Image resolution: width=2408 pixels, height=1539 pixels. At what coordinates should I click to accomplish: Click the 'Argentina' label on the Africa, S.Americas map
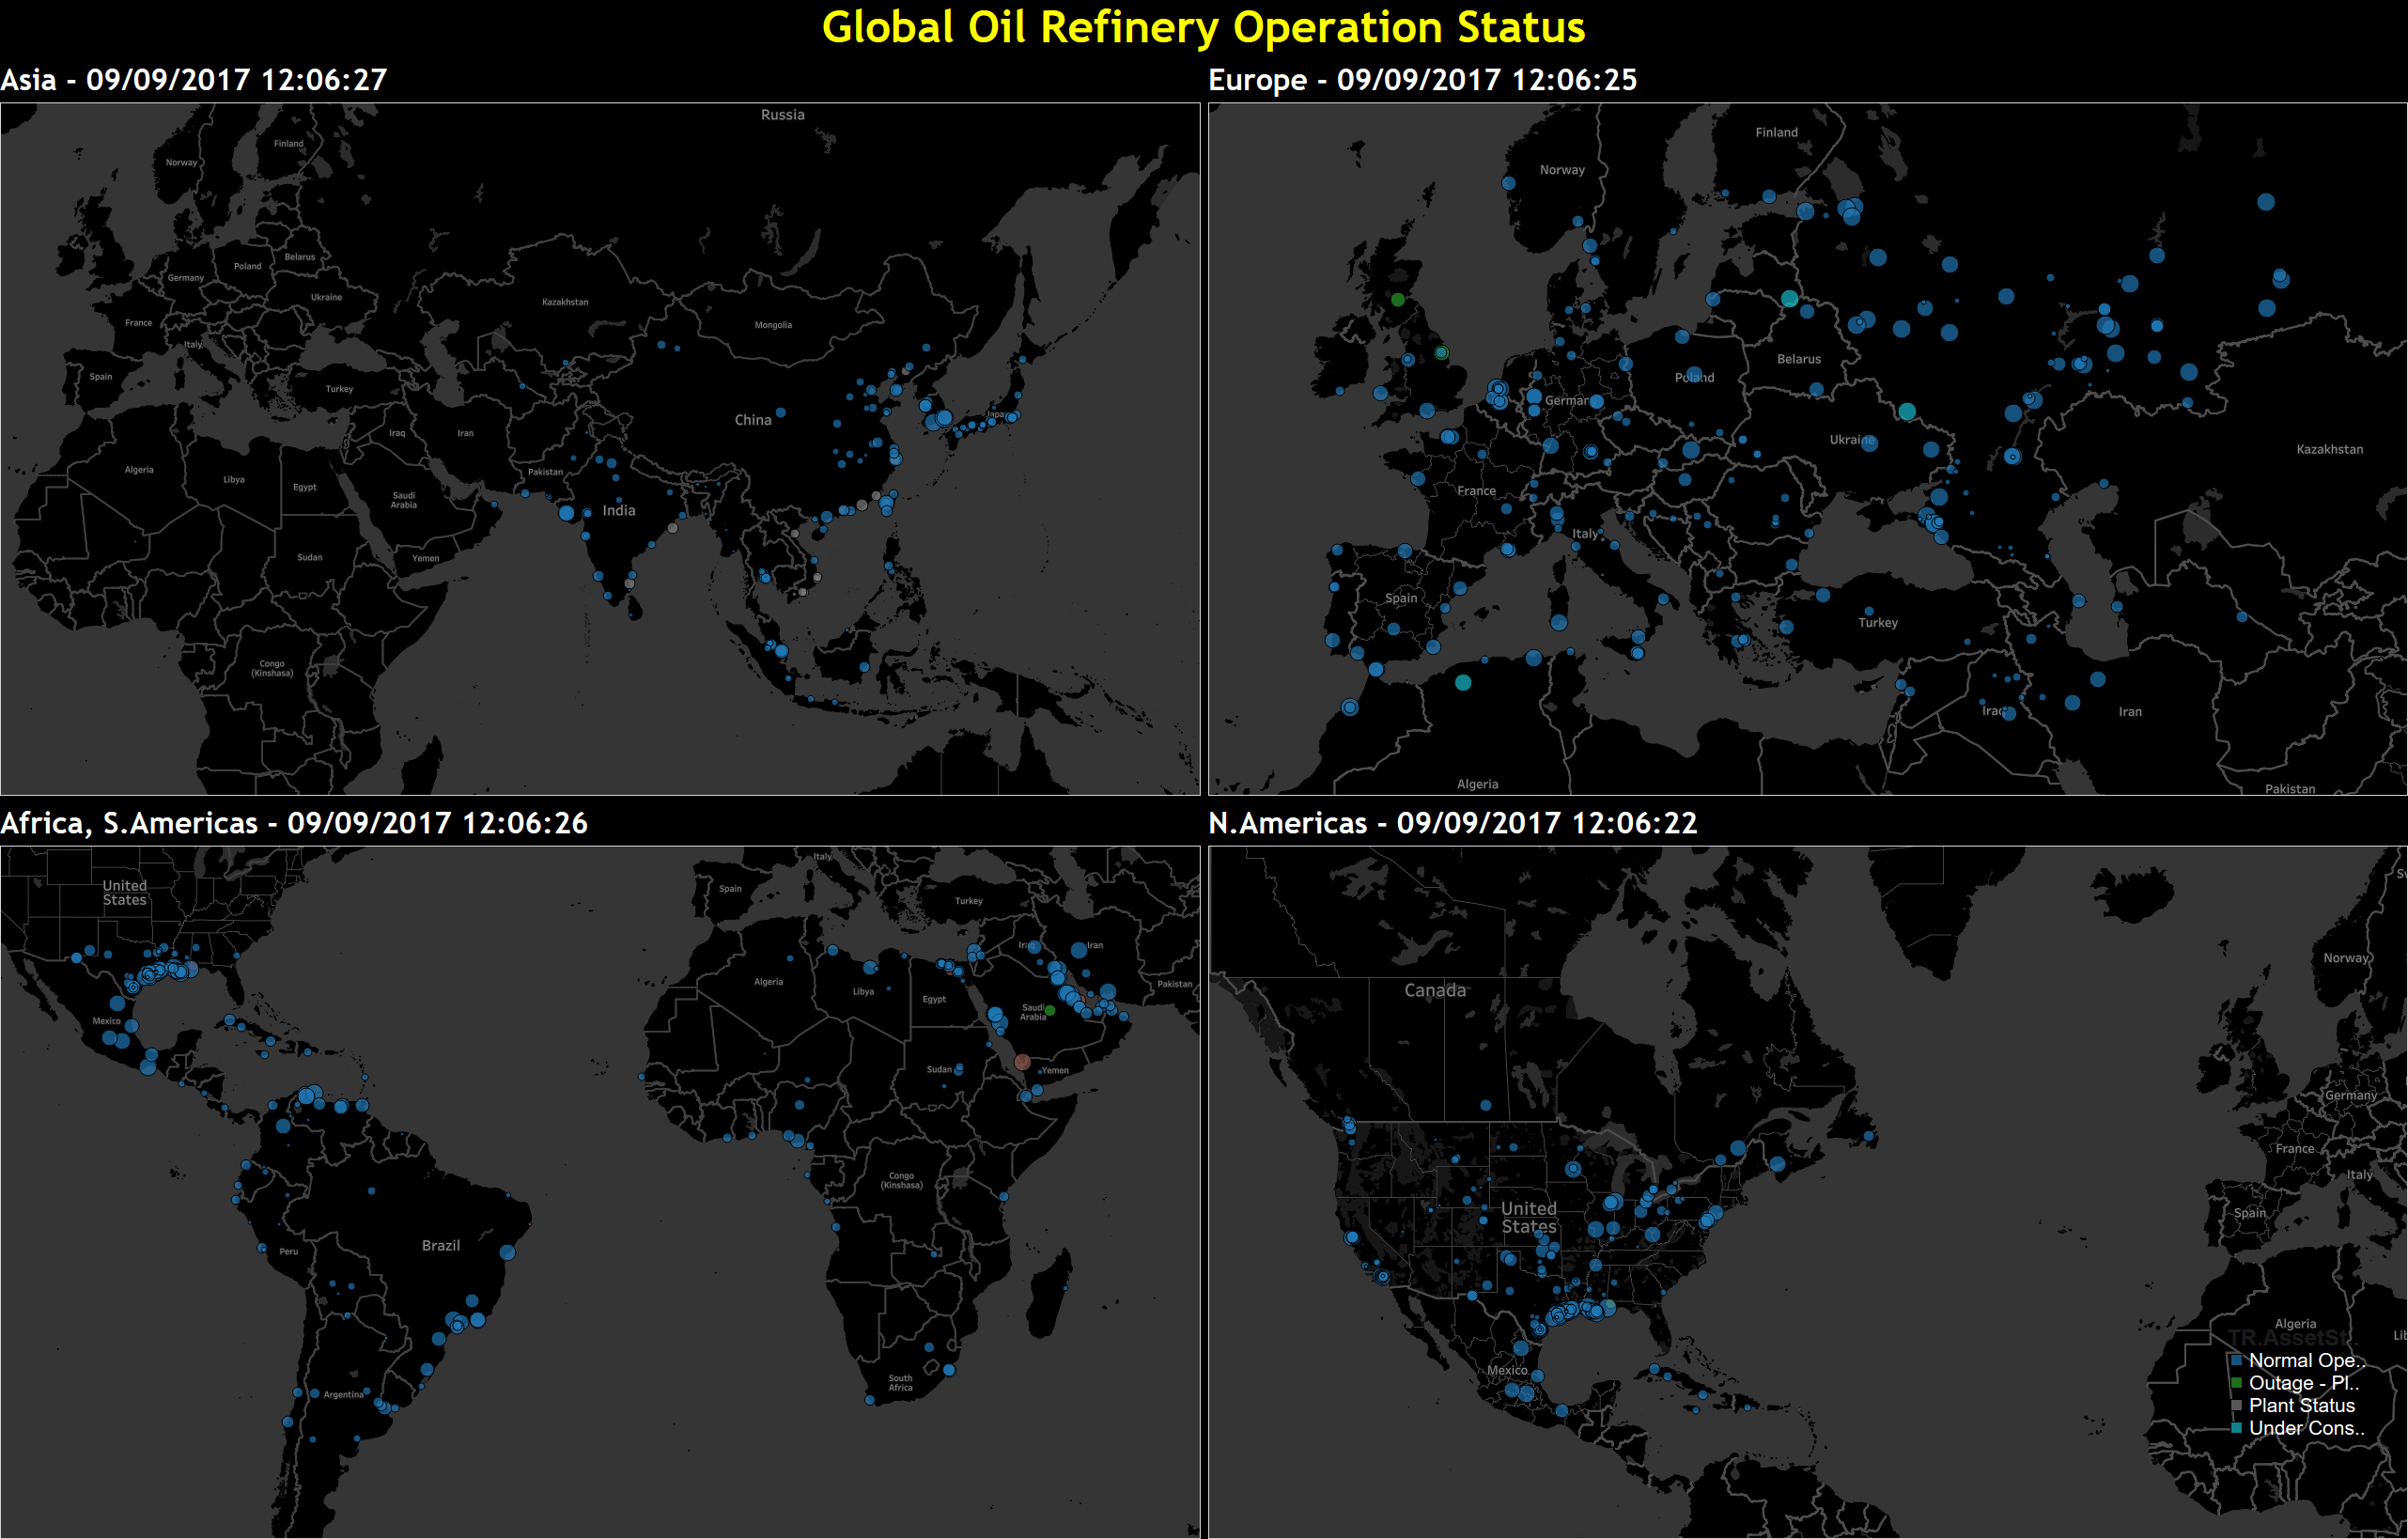pyautogui.click(x=344, y=1395)
